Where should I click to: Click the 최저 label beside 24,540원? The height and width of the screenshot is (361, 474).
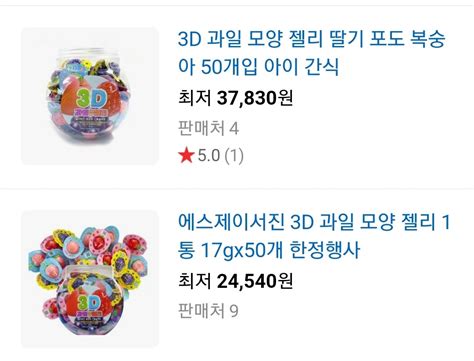[195, 281]
